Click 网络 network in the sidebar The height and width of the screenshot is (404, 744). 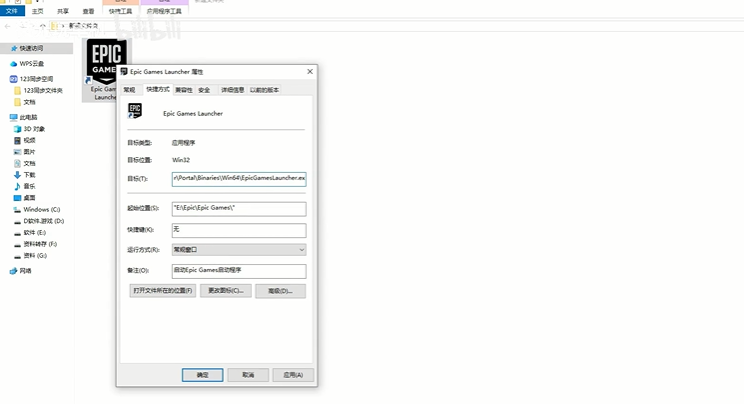pos(26,270)
